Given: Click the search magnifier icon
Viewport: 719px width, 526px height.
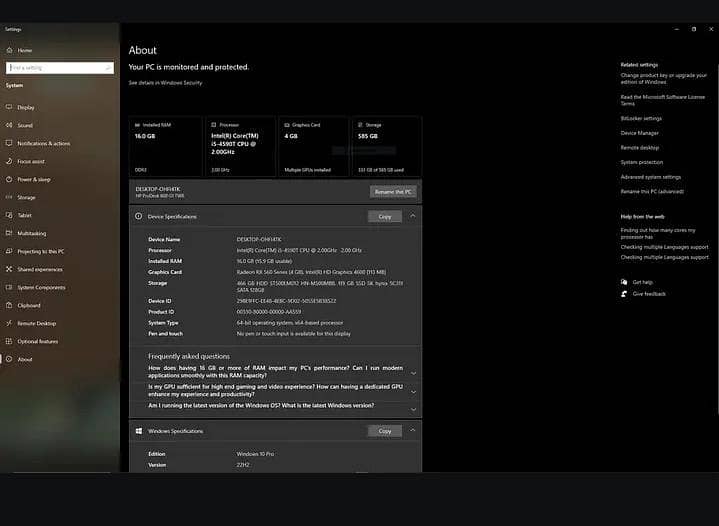Looking at the screenshot, I should point(108,68).
